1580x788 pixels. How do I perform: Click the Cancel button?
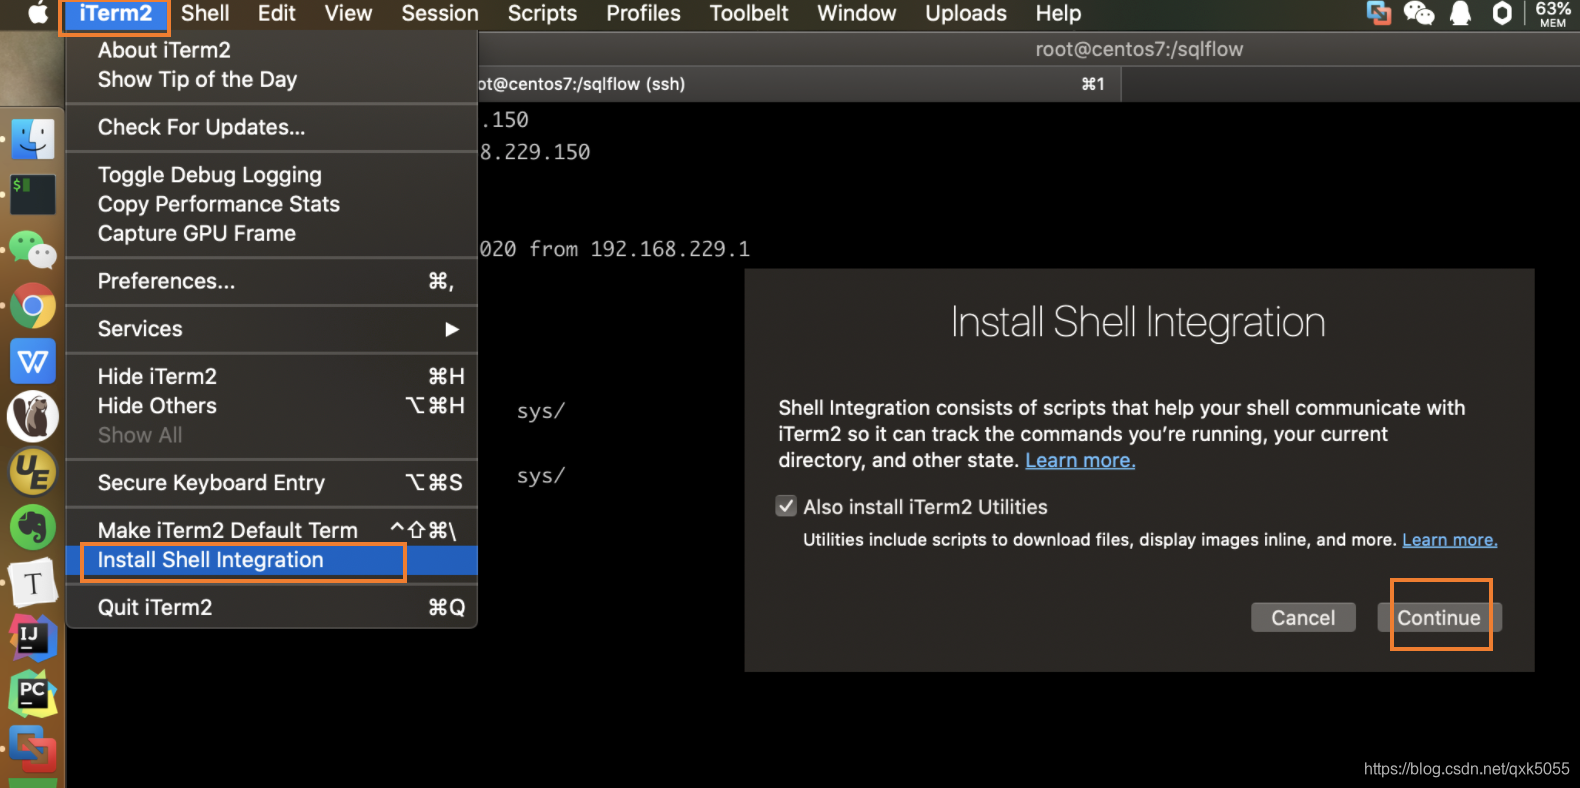point(1303,617)
